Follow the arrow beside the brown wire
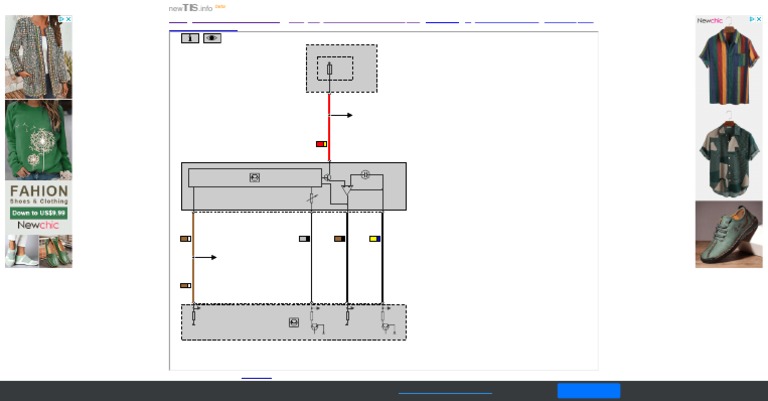The height and width of the screenshot is (401, 768). tap(205, 258)
